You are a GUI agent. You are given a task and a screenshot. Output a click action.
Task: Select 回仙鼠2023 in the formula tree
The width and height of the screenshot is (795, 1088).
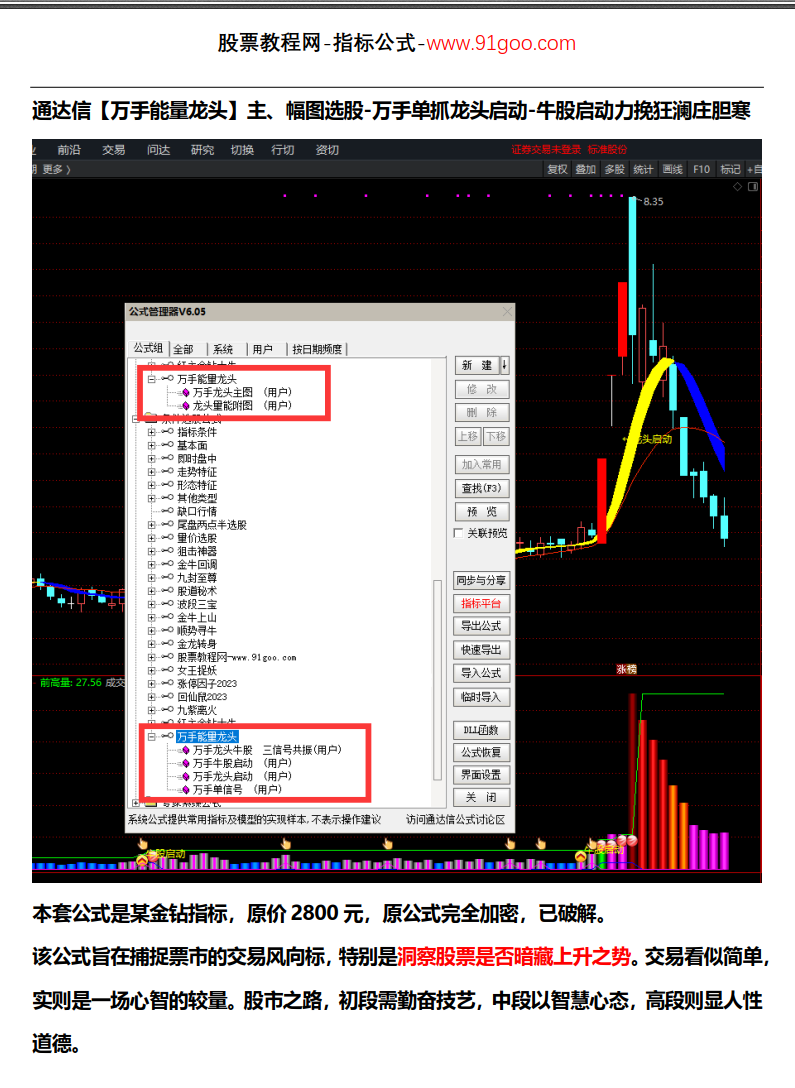coord(202,697)
